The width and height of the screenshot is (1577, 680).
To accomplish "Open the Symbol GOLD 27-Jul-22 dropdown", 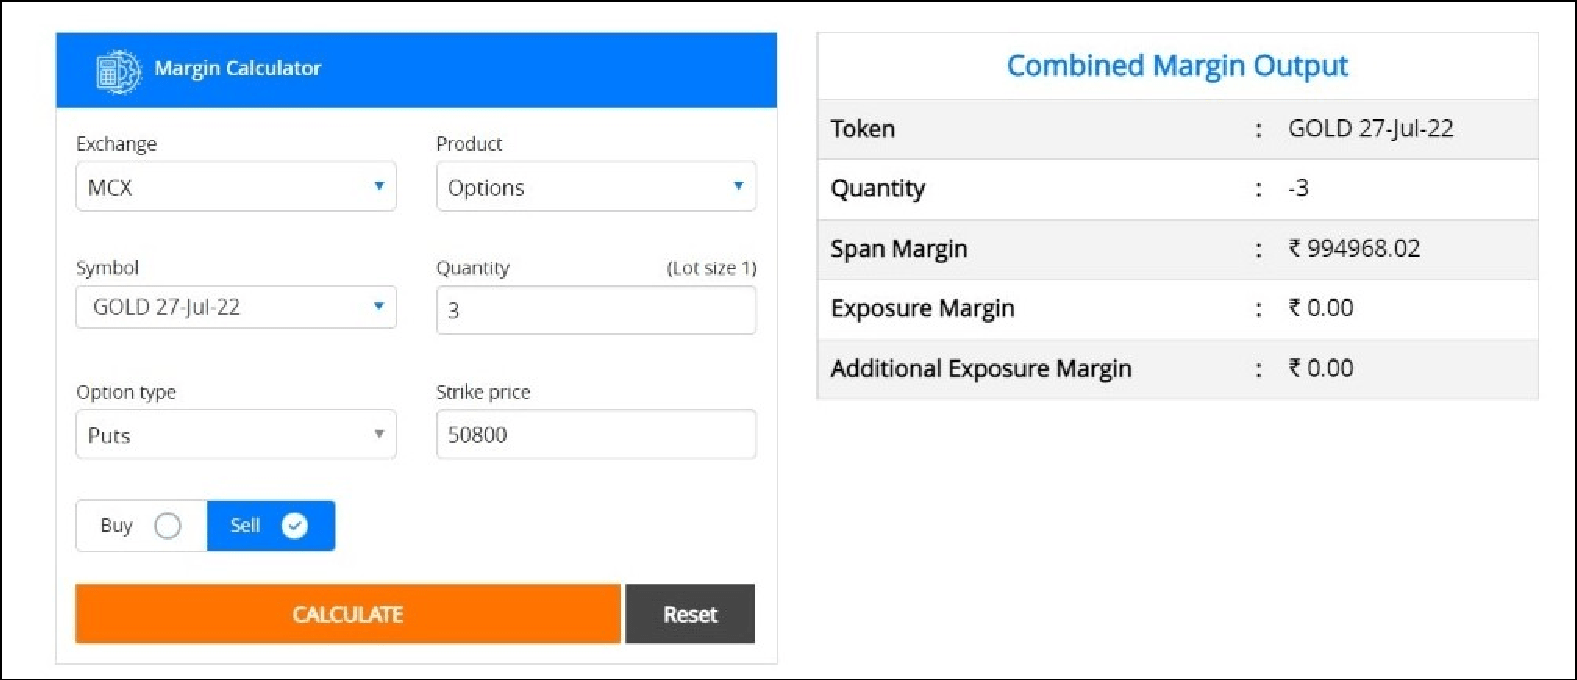I will click(236, 307).
